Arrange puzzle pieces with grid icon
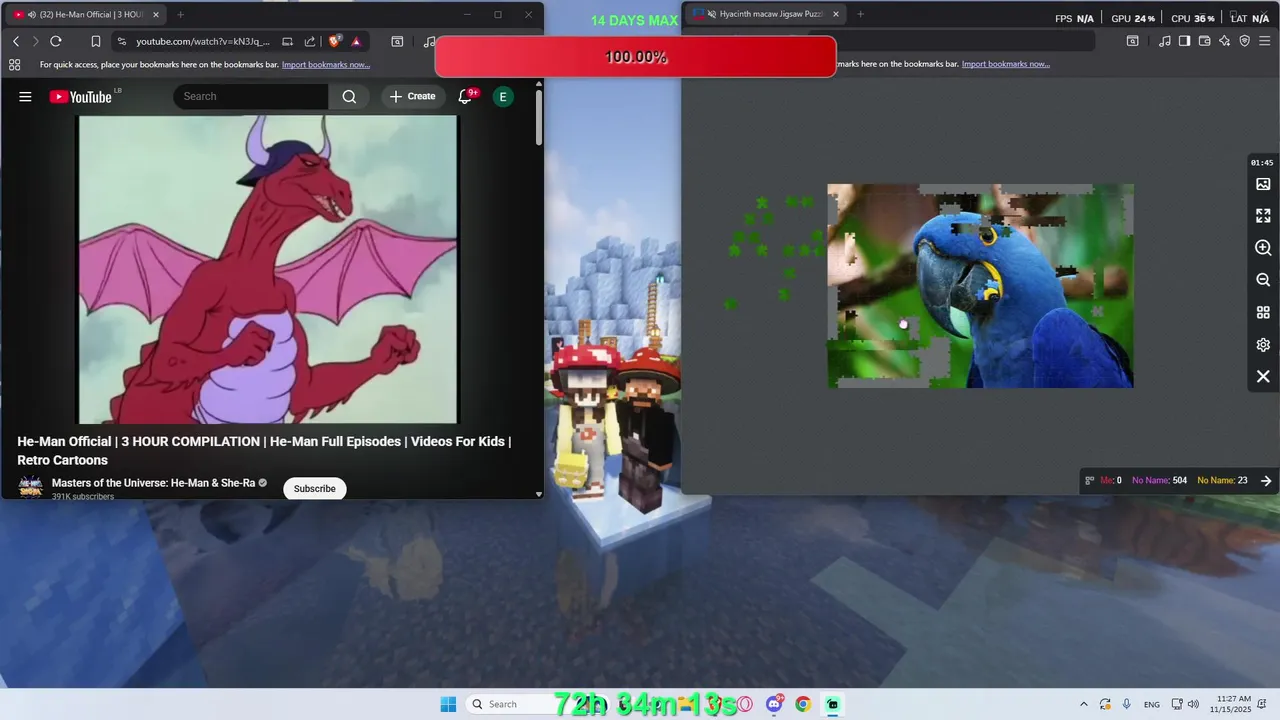The height and width of the screenshot is (720, 1280). coord(1263,312)
